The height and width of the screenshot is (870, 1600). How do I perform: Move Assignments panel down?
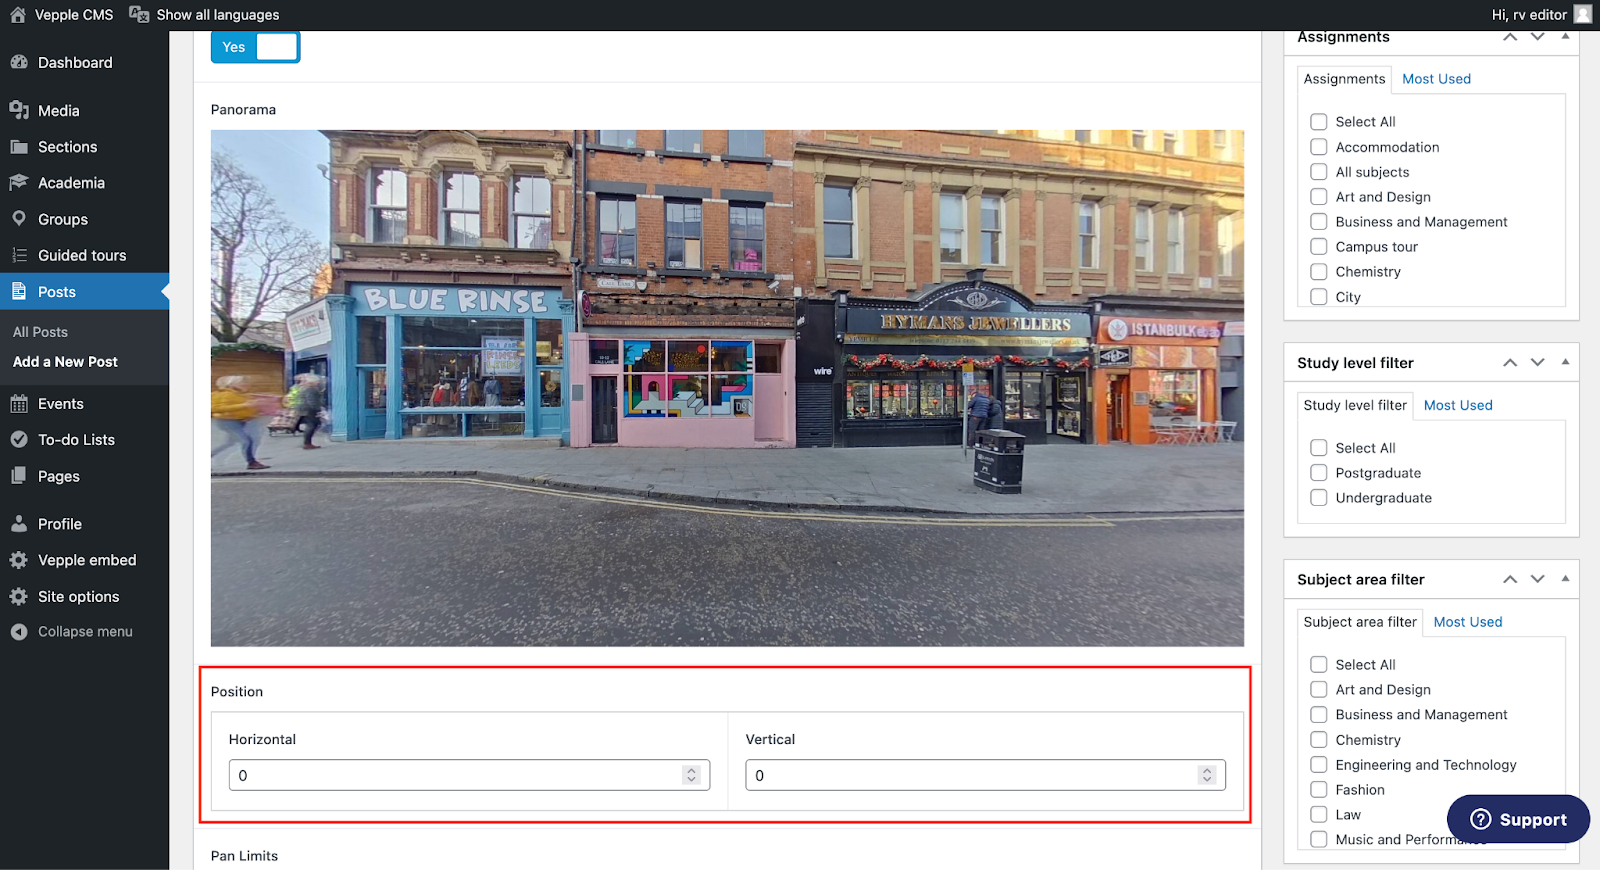(x=1538, y=37)
